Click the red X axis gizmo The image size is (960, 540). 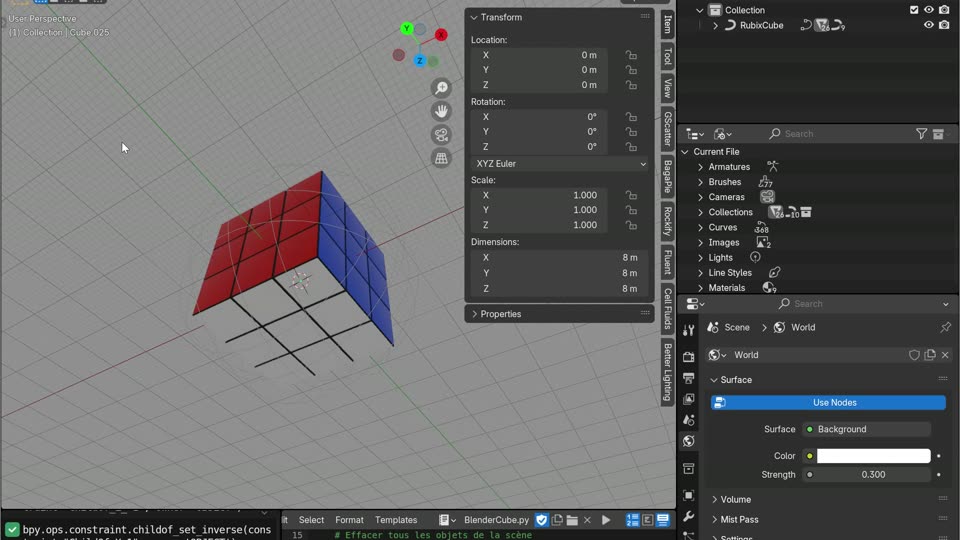coord(441,35)
